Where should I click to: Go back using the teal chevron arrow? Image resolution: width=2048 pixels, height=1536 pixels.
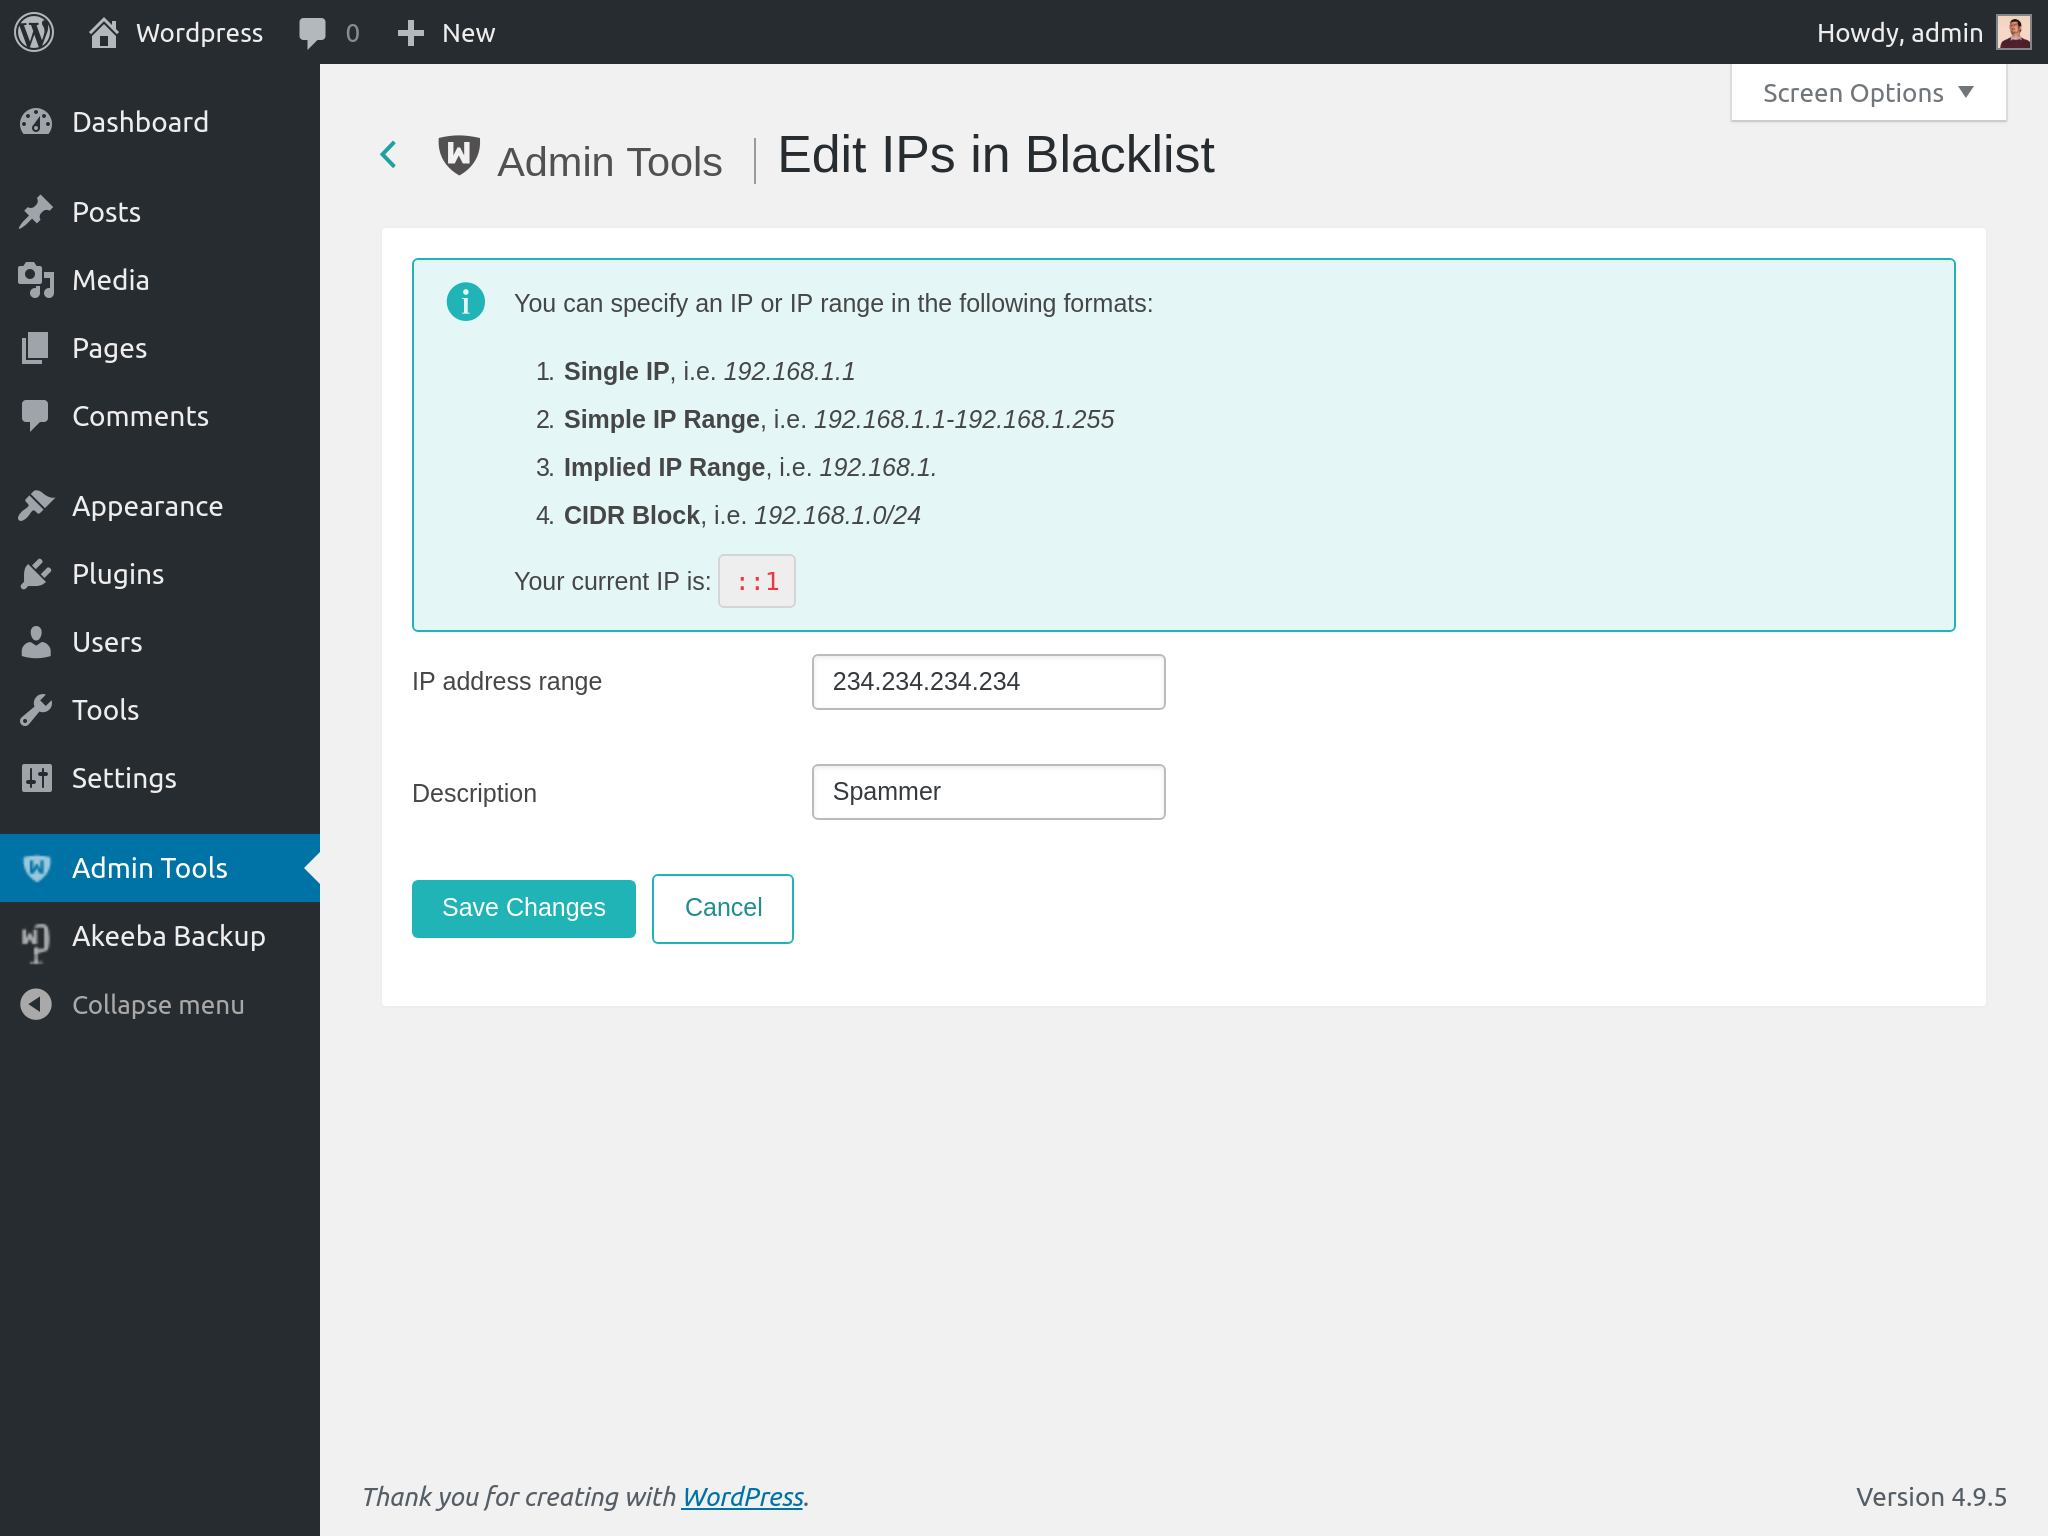389,155
